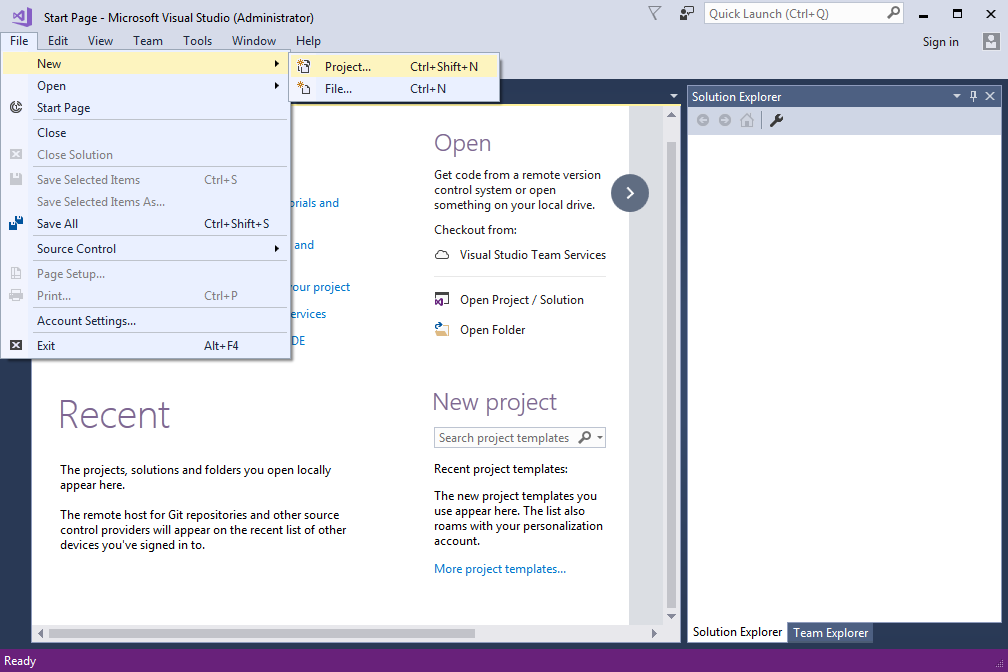
Task: Switch to the Solution Explorer tab
Action: click(737, 632)
